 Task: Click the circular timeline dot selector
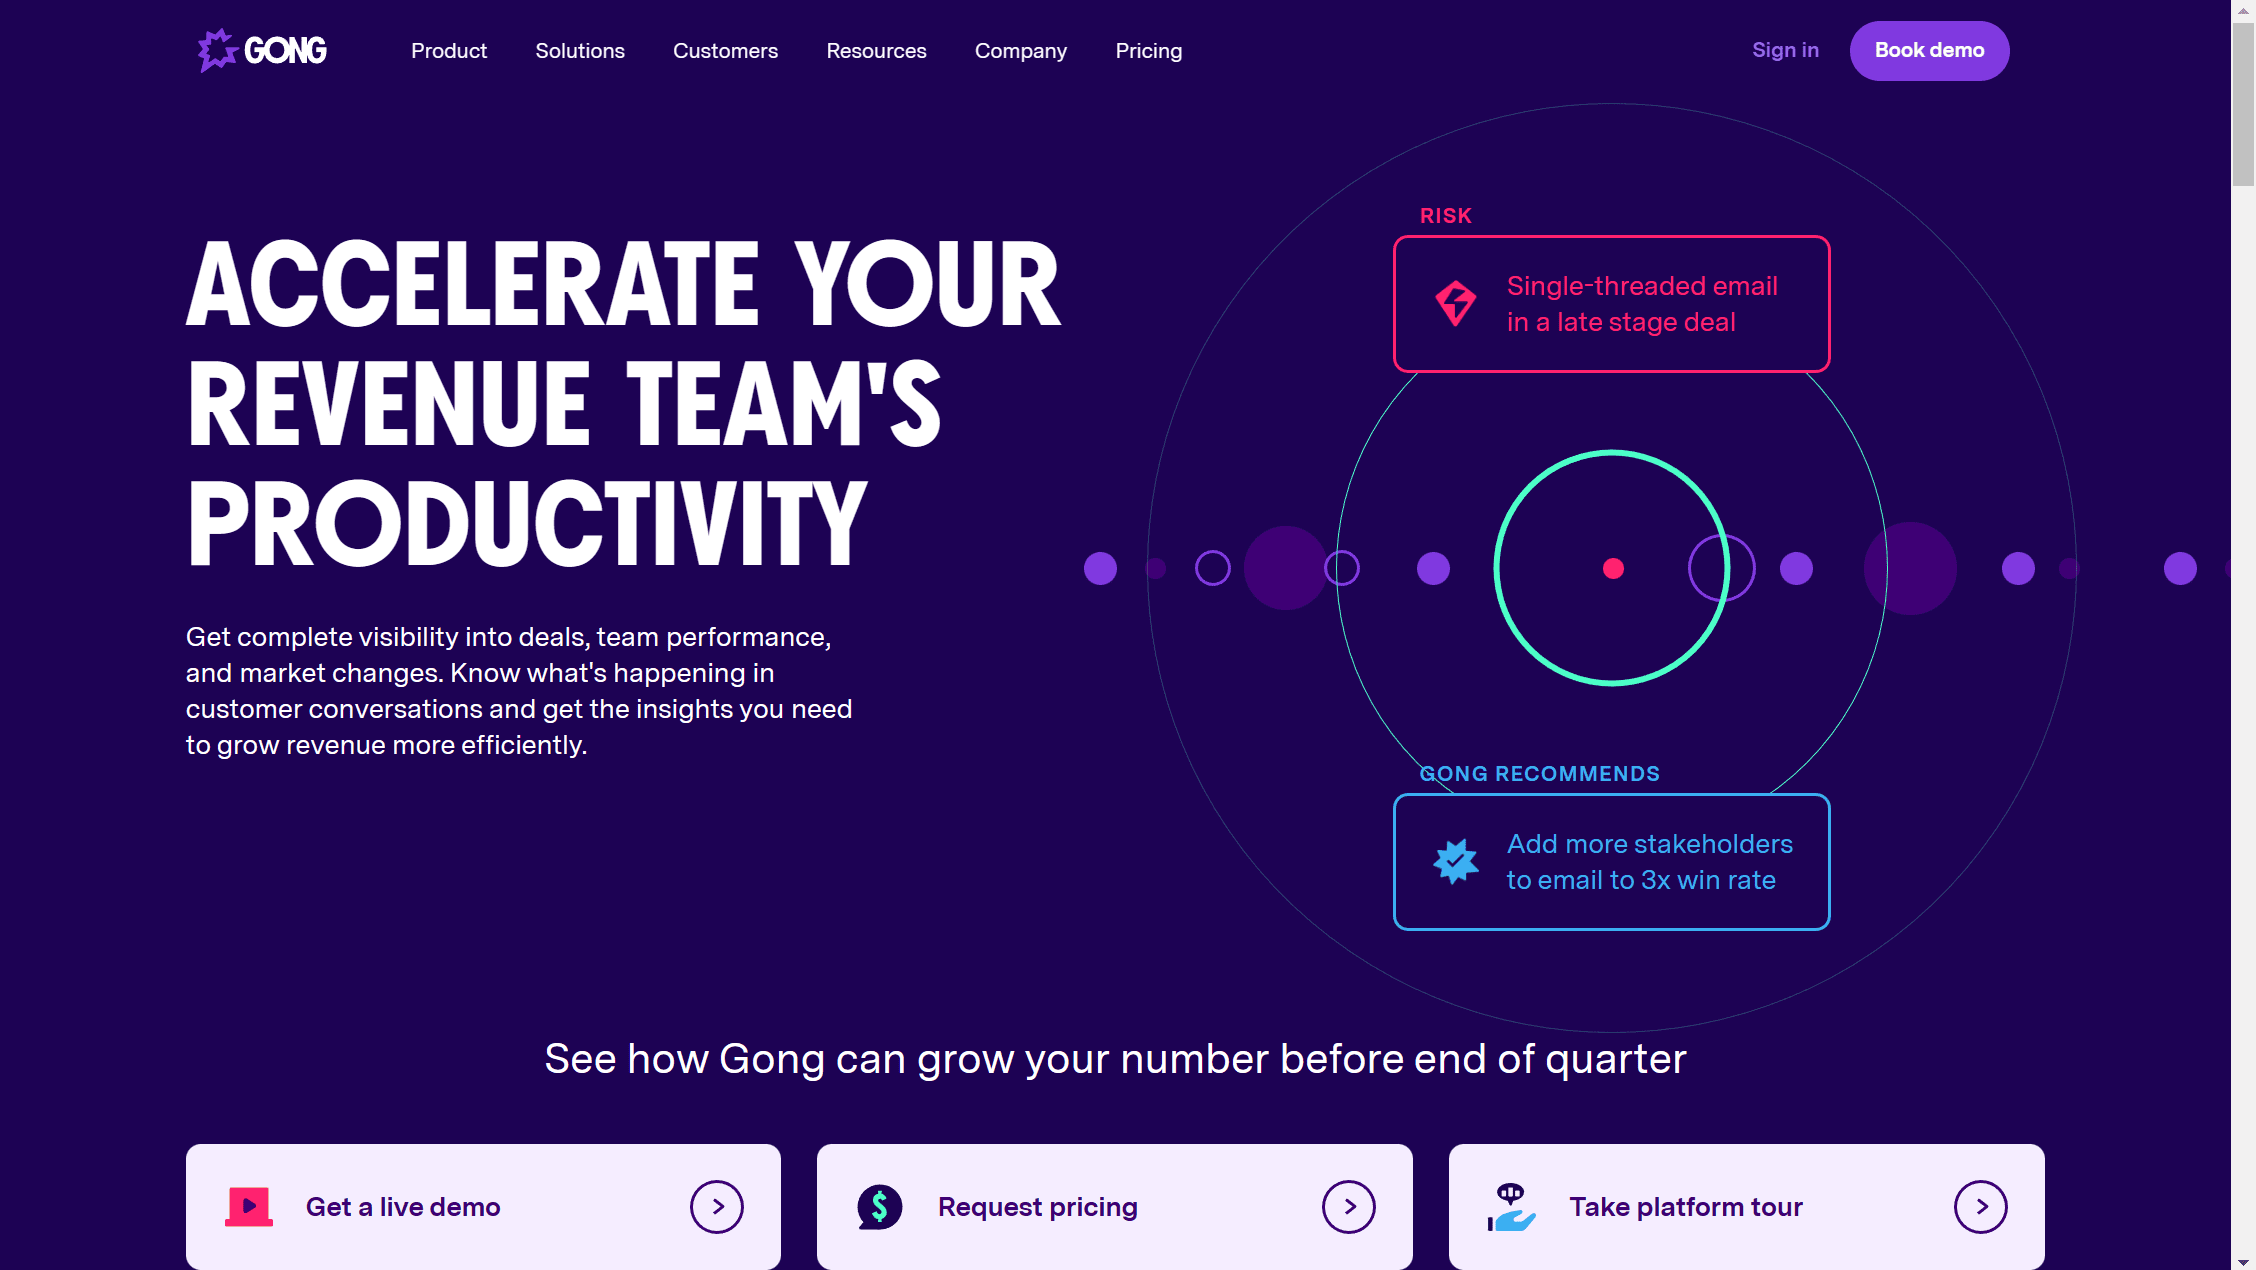1613,568
